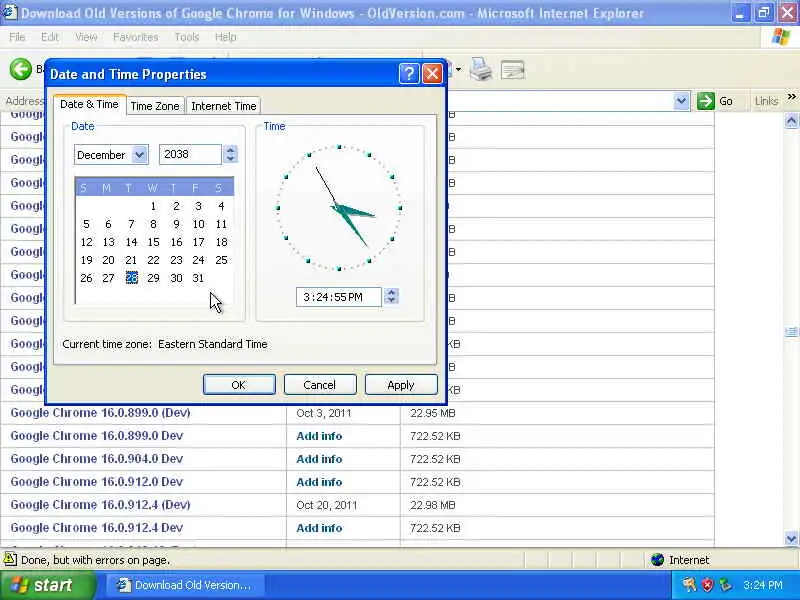Click Add info for Chrome 16.0.904.0 Dev
This screenshot has width=800, height=600.
tap(319, 459)
